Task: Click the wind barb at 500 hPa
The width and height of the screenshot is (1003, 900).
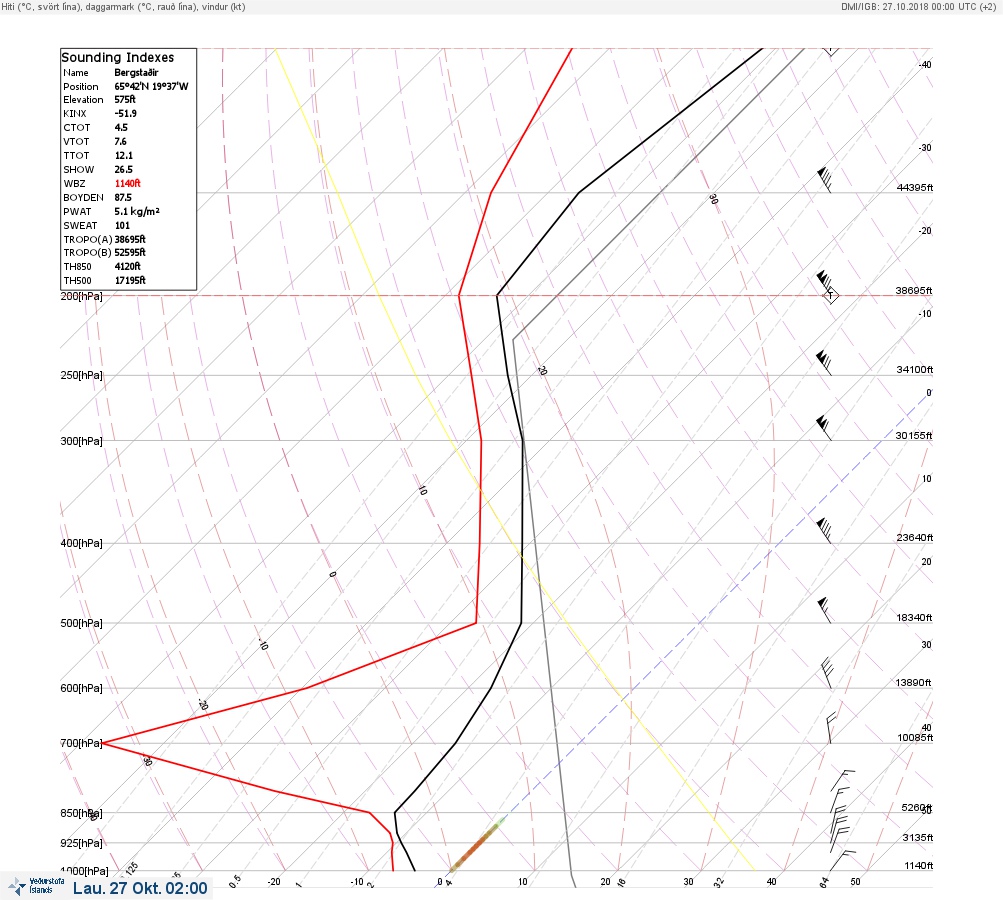Action: pyautogui.click(x=825, y=610)
